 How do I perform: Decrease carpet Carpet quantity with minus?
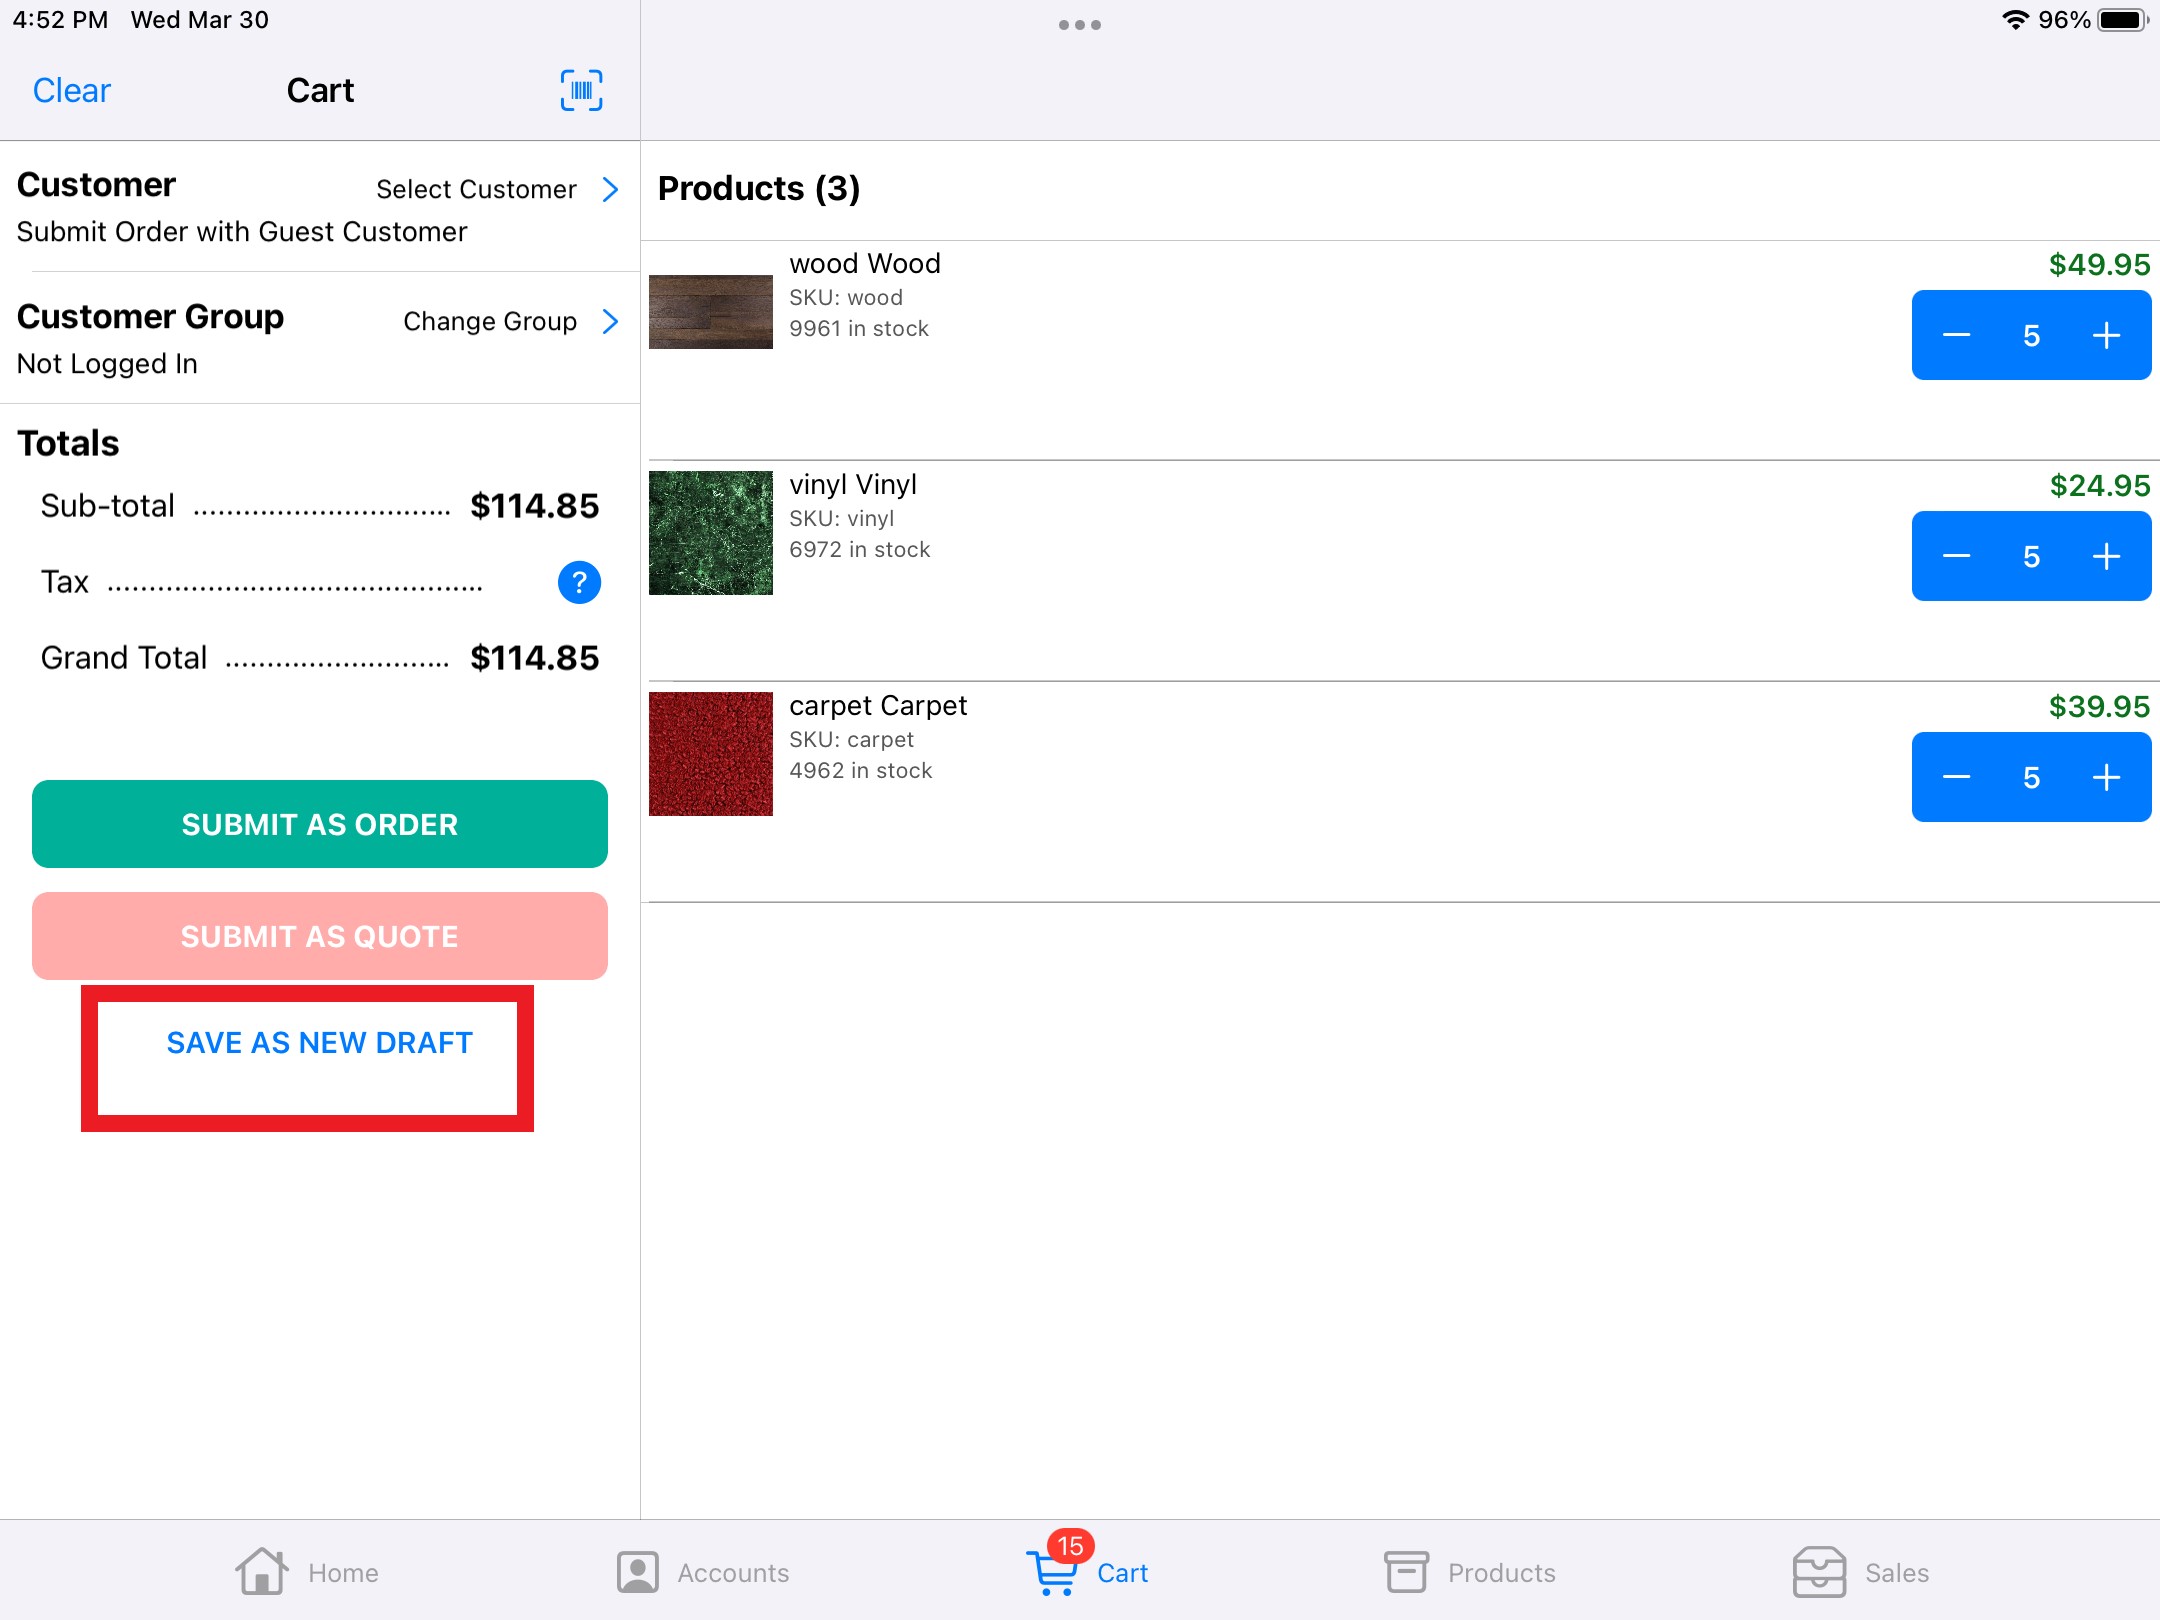1956,778
